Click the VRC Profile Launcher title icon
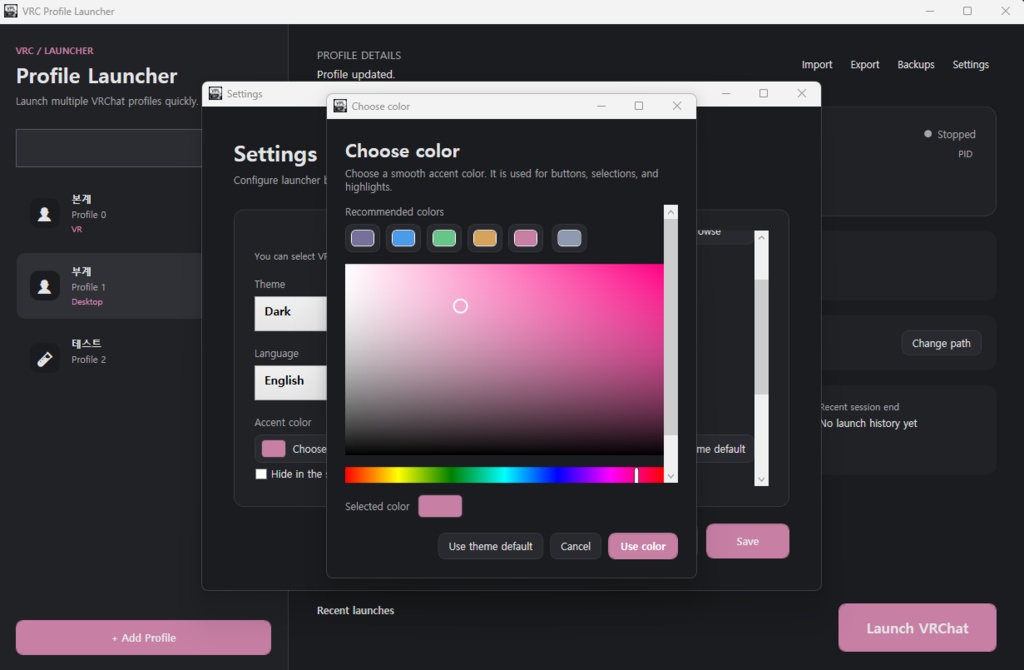The height and width of the screenshot is (670, 1024). [10, 11]
